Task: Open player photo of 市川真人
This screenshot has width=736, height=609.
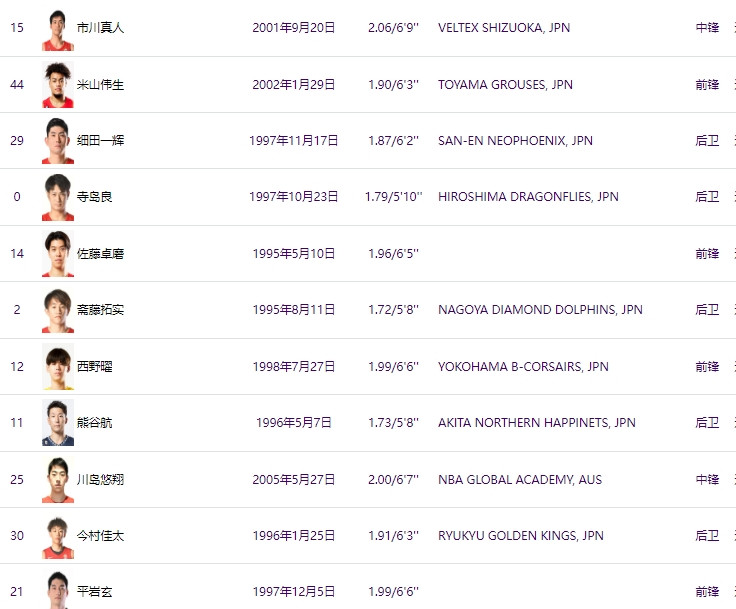Action: (58, 29)
